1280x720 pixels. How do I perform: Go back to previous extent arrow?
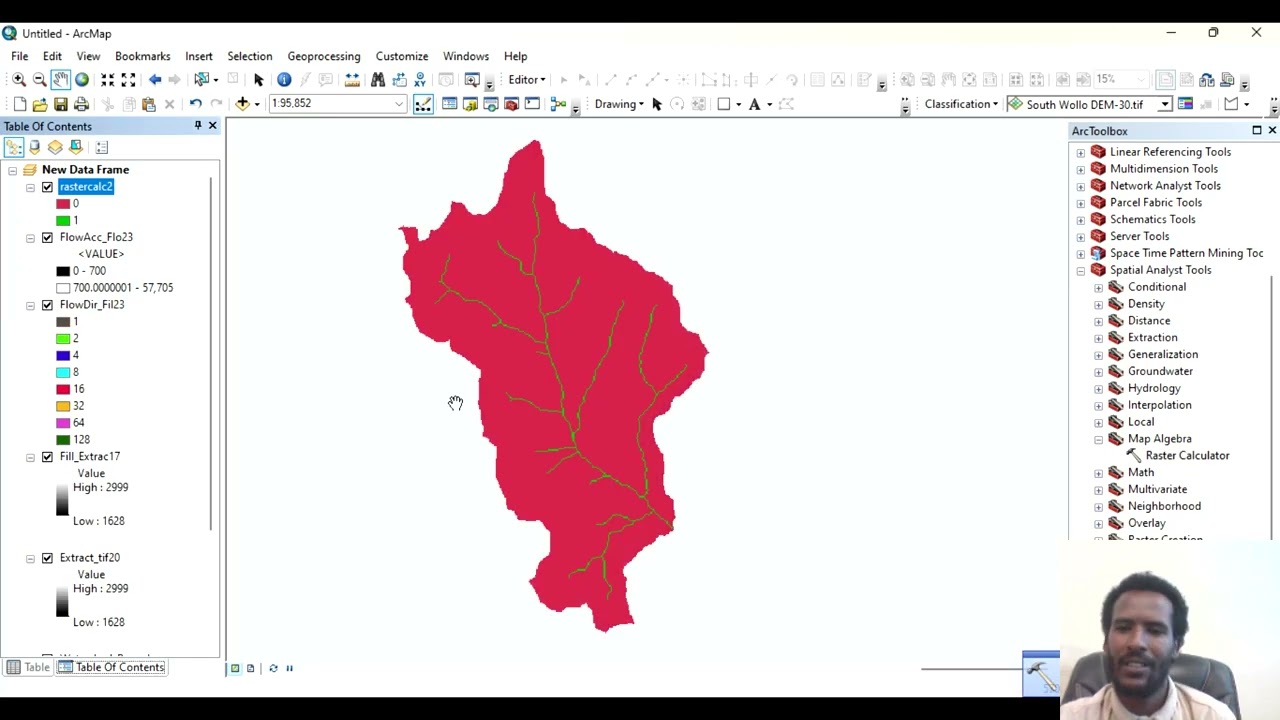[x=155, y=80]
